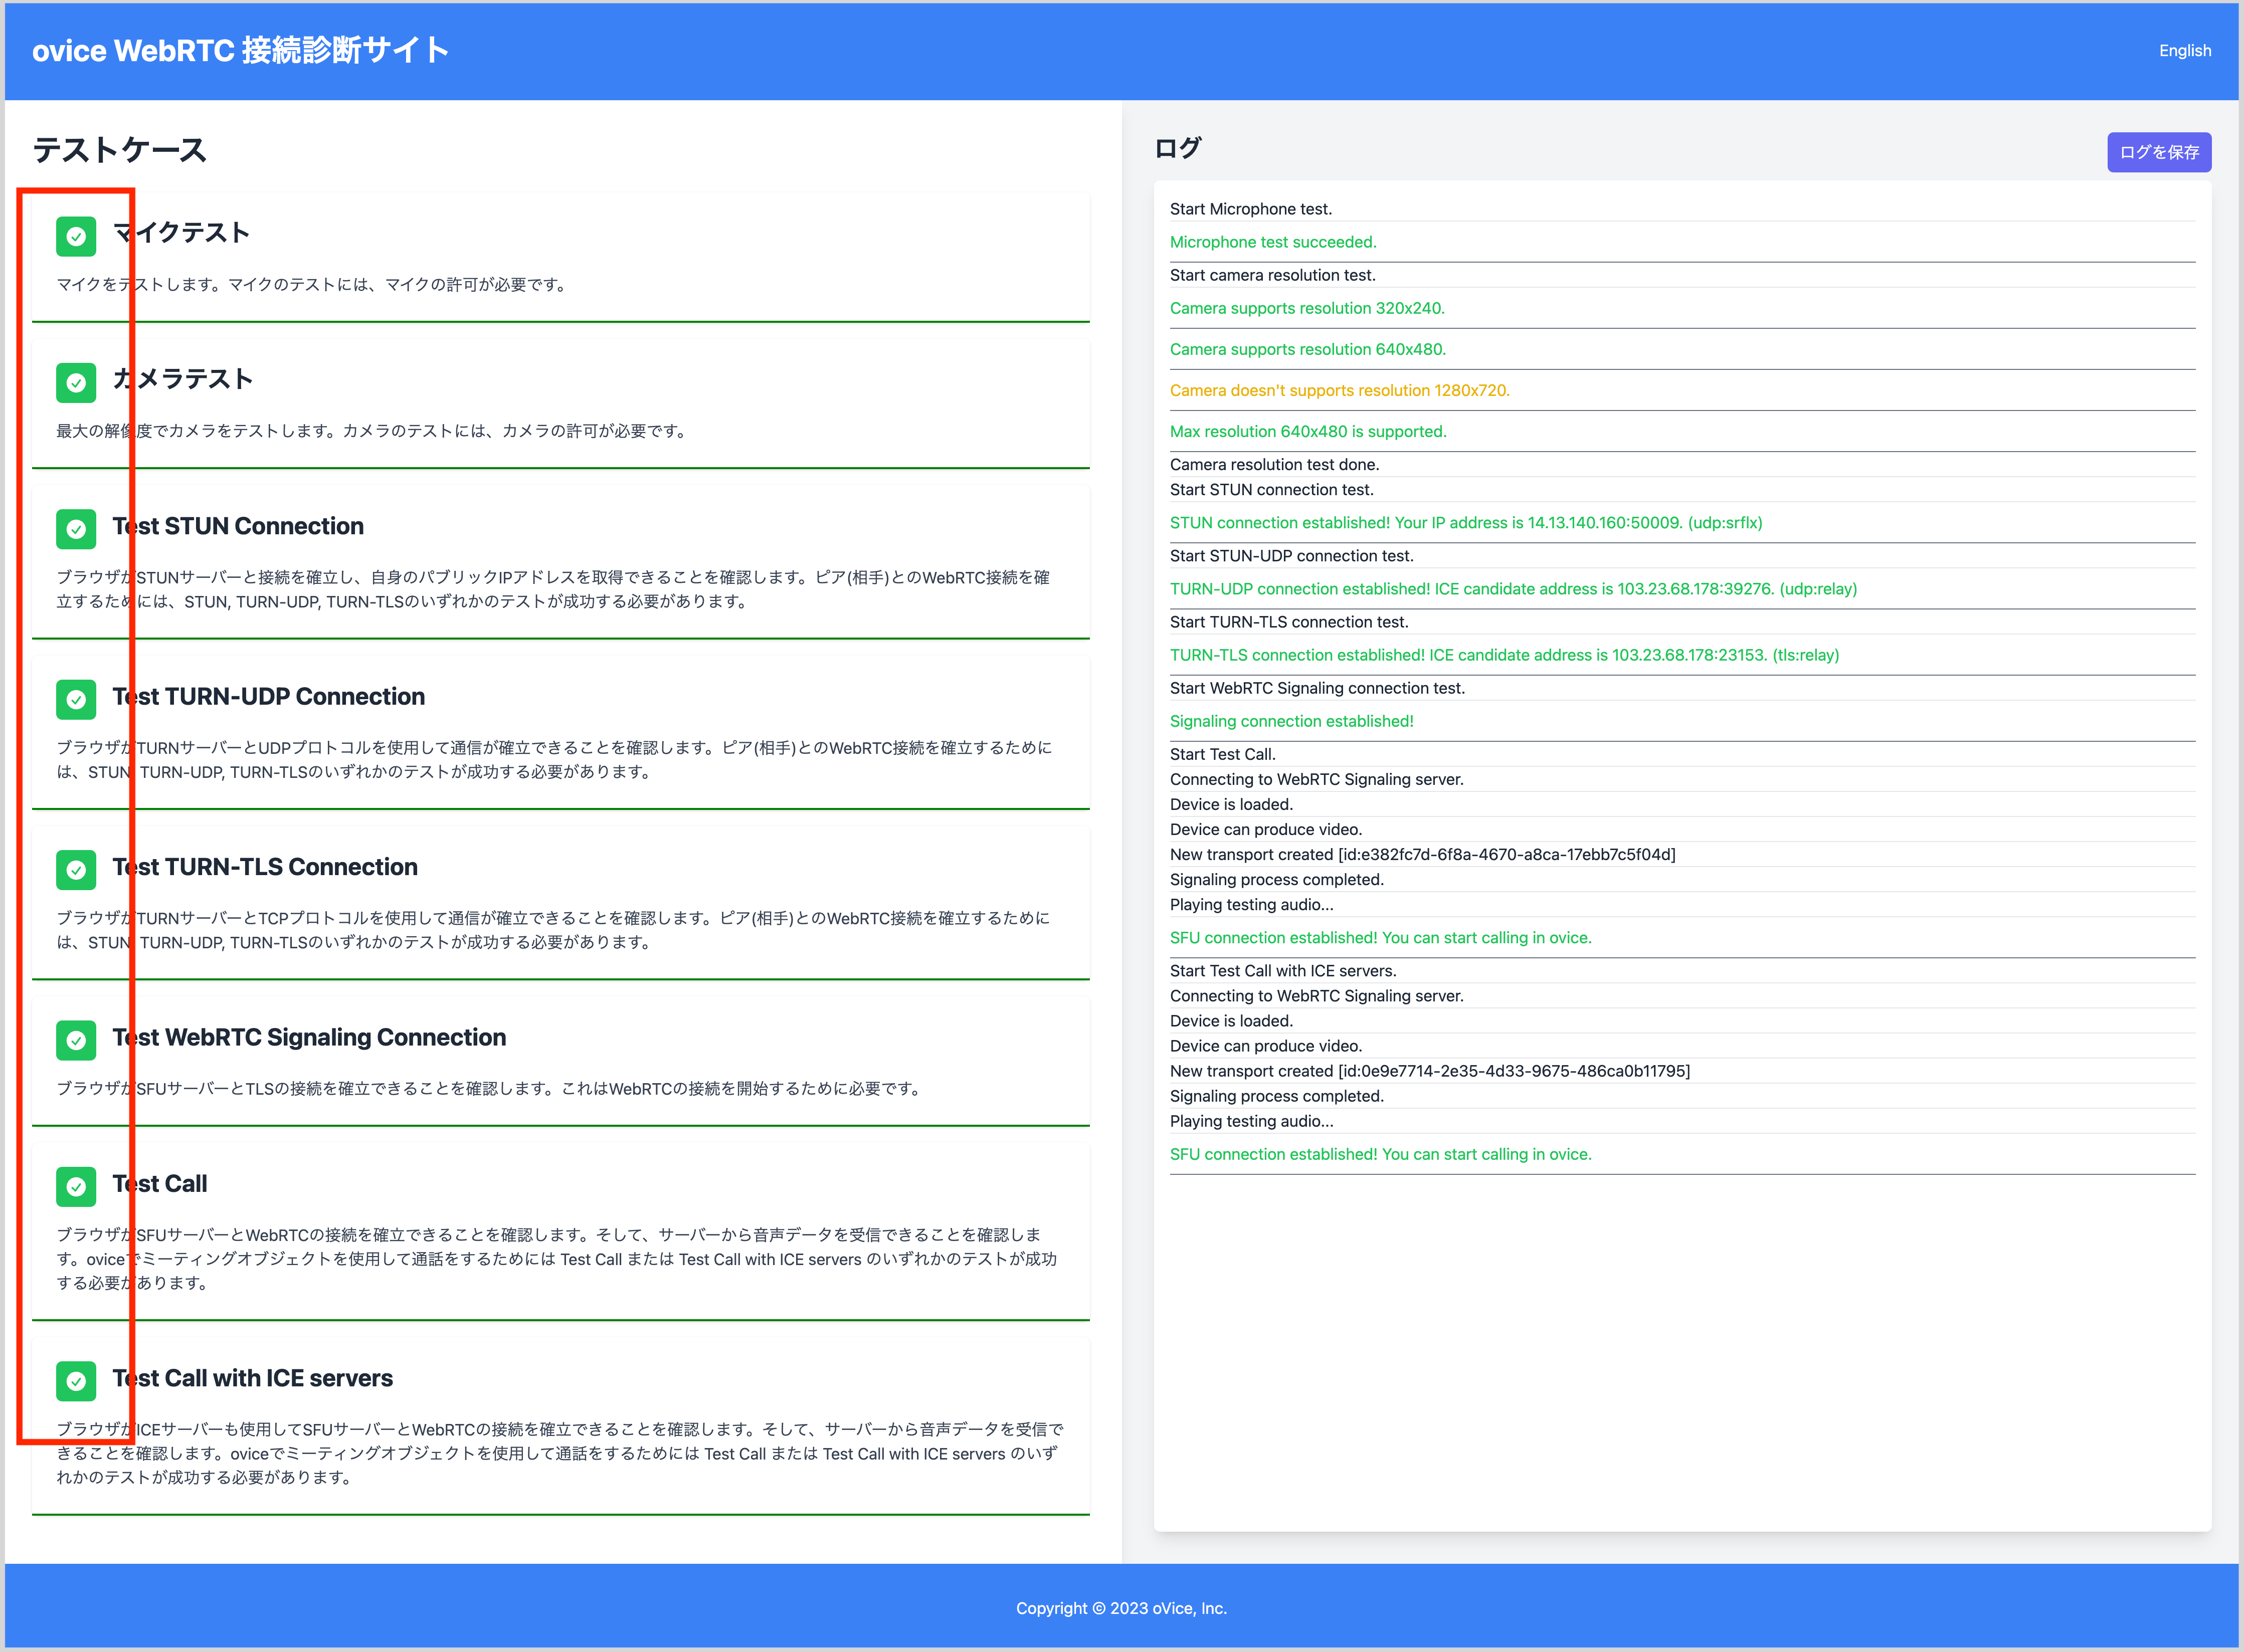The width and height of the screenshot is (2244, 1652).
Task: Click log line showing STUN IP address
Action: pyautogui.click(x=1465, y=523)
